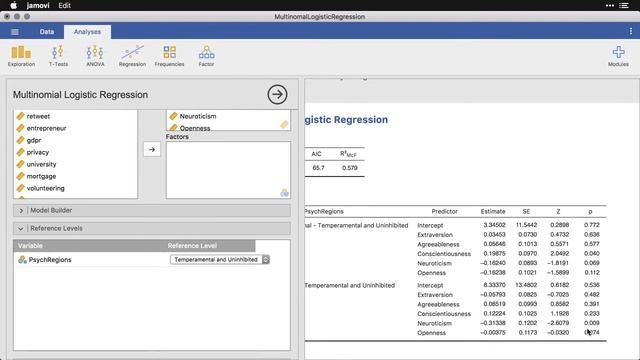Click the nominal type icon in Factors box
This screenshot has width=640, height=360.
tap(284, 193)
